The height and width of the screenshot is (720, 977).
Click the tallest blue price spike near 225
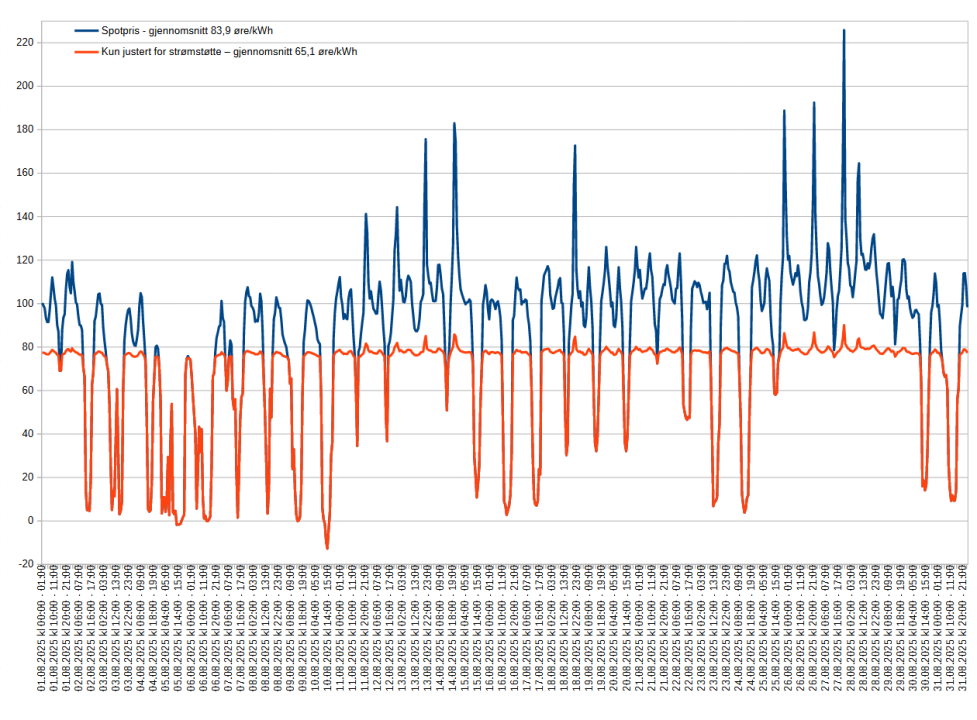click(846, 33)
